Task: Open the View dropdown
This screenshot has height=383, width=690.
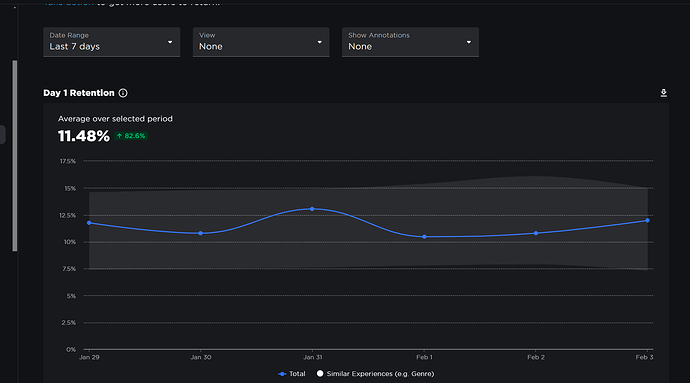Action: pos(261,42)
